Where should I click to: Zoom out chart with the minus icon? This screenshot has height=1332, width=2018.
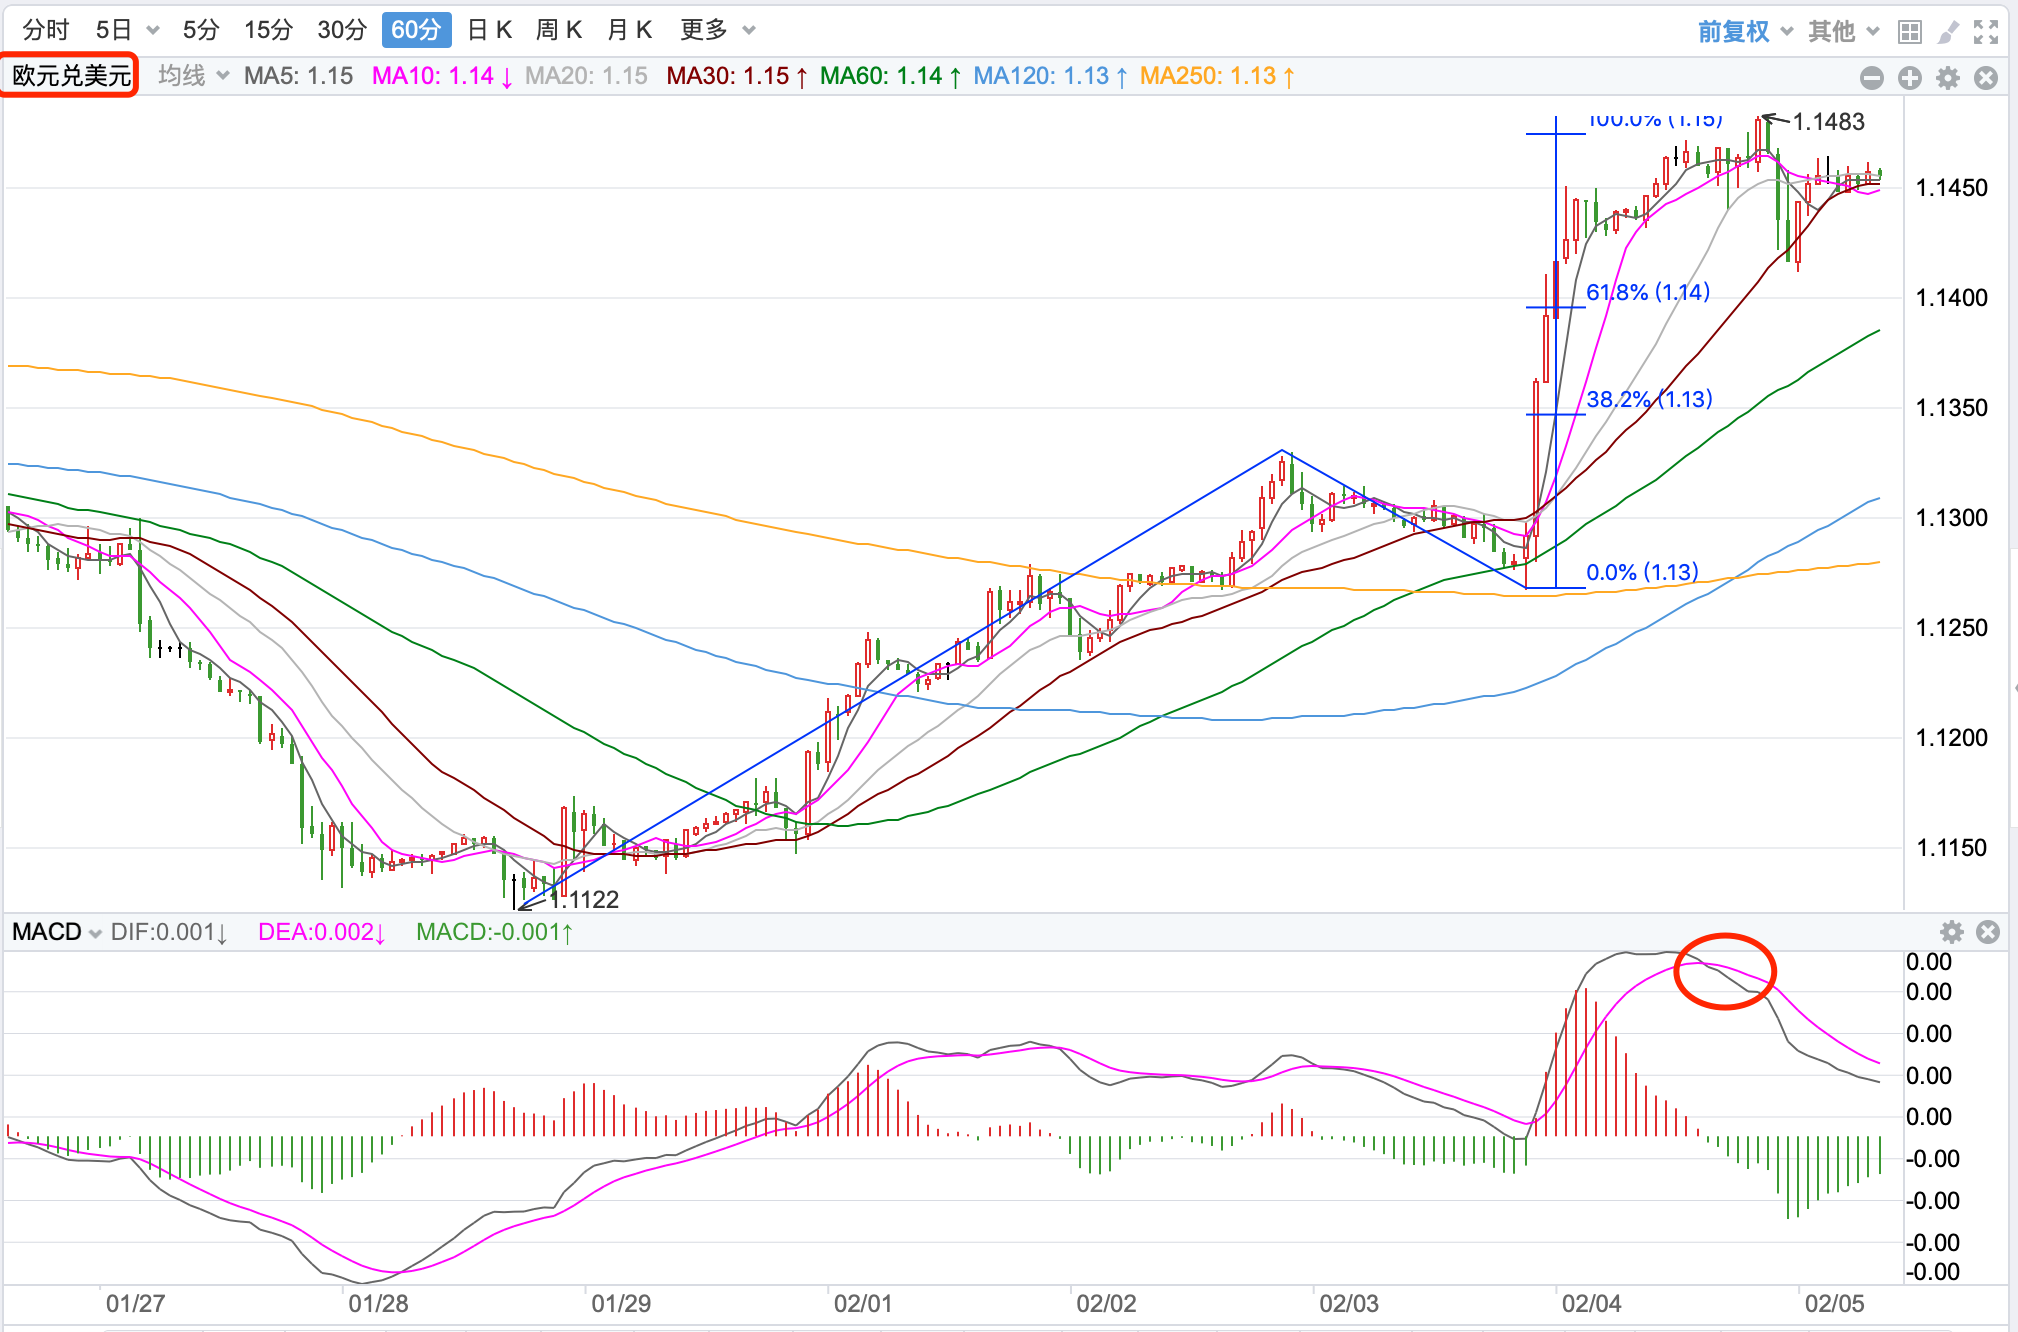(x=1872, y=78)
